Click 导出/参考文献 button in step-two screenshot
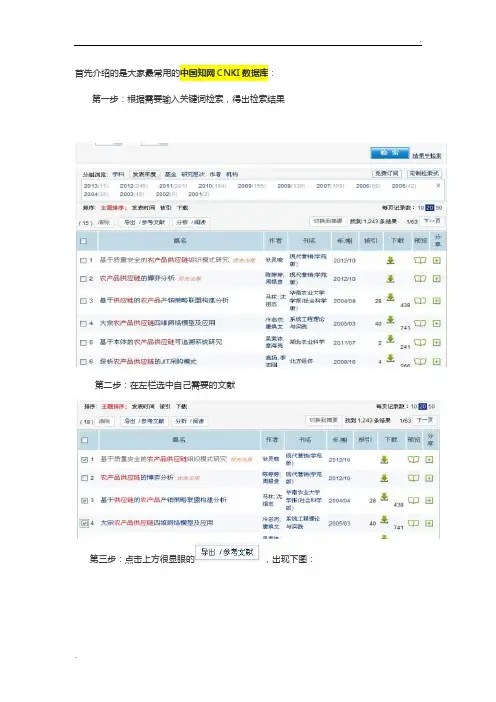Image resolution: width=496 pixels, height=702 pixels. pyautogui.click(x=144, y=421)
